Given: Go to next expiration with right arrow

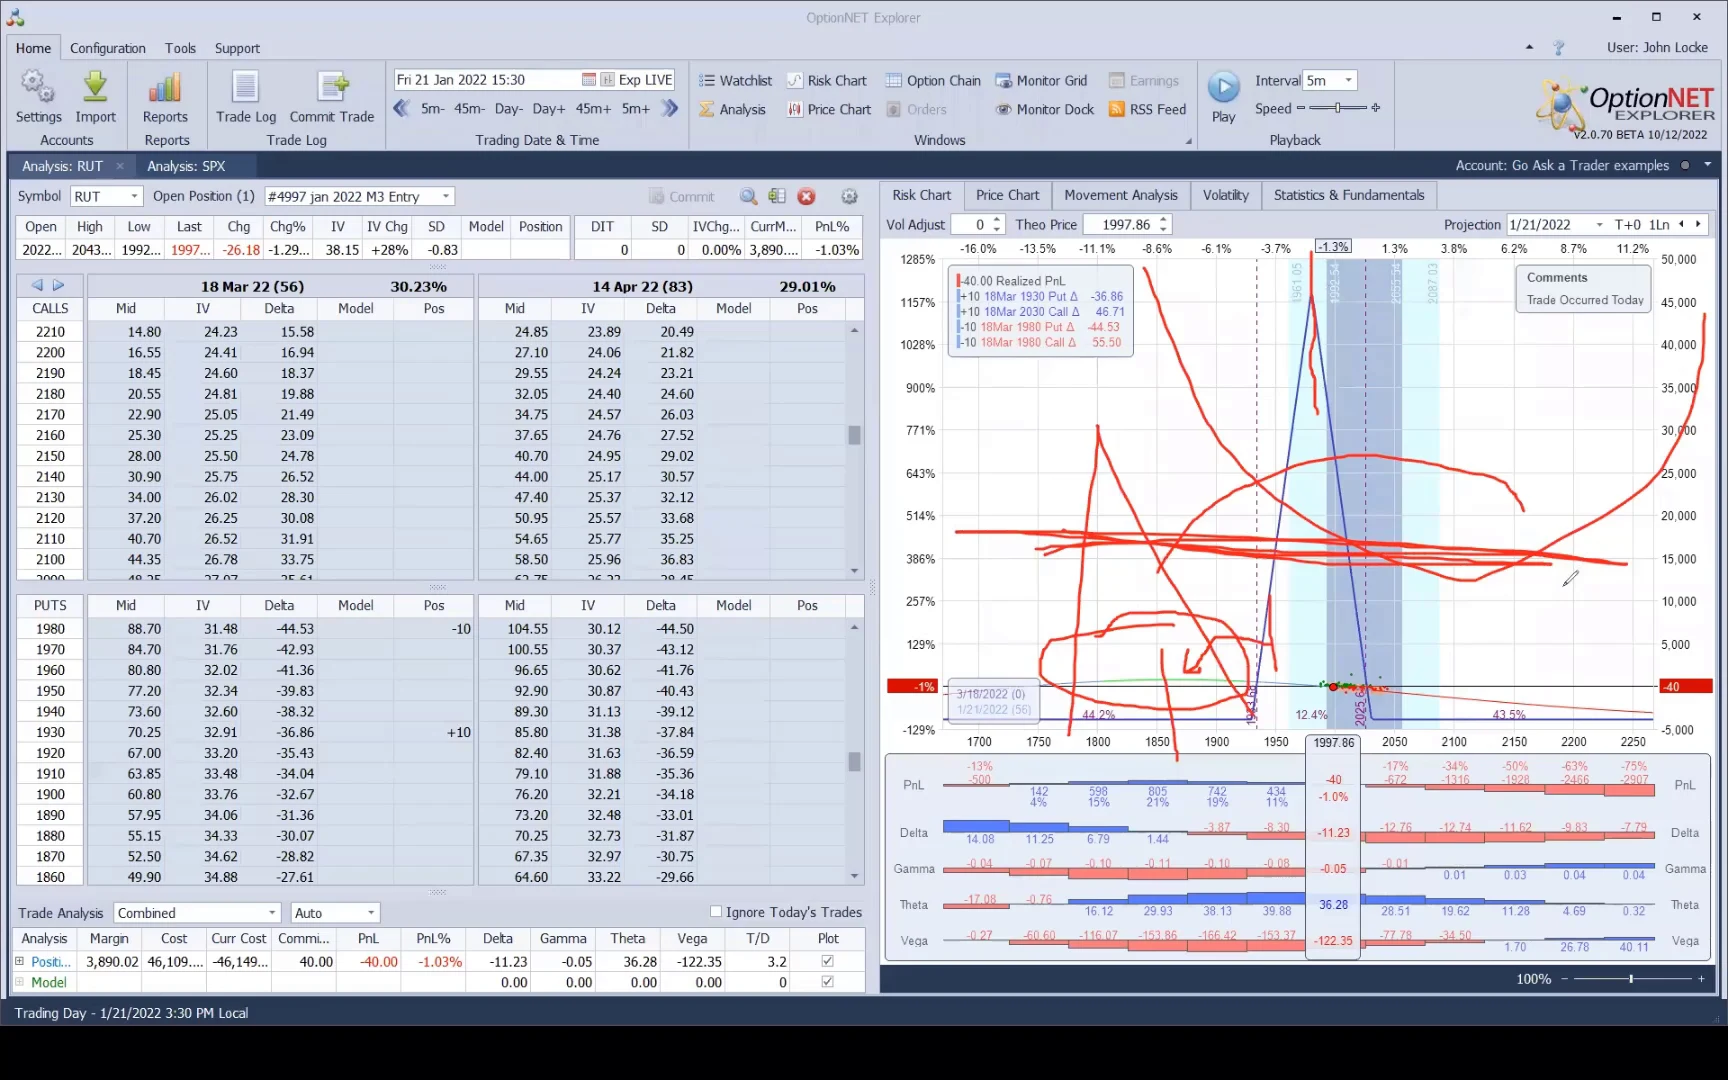Looking at the screenshot, I should point(59,285).
